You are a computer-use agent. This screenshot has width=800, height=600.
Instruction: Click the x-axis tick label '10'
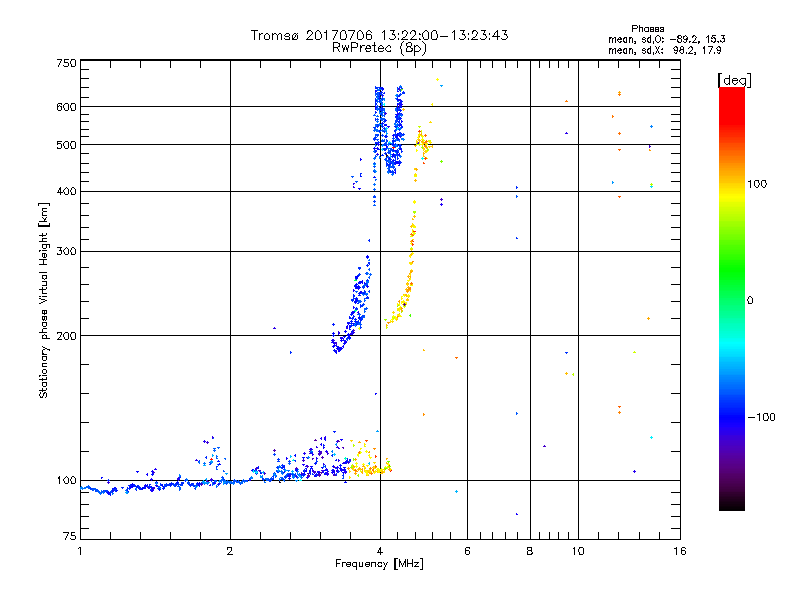578,551
